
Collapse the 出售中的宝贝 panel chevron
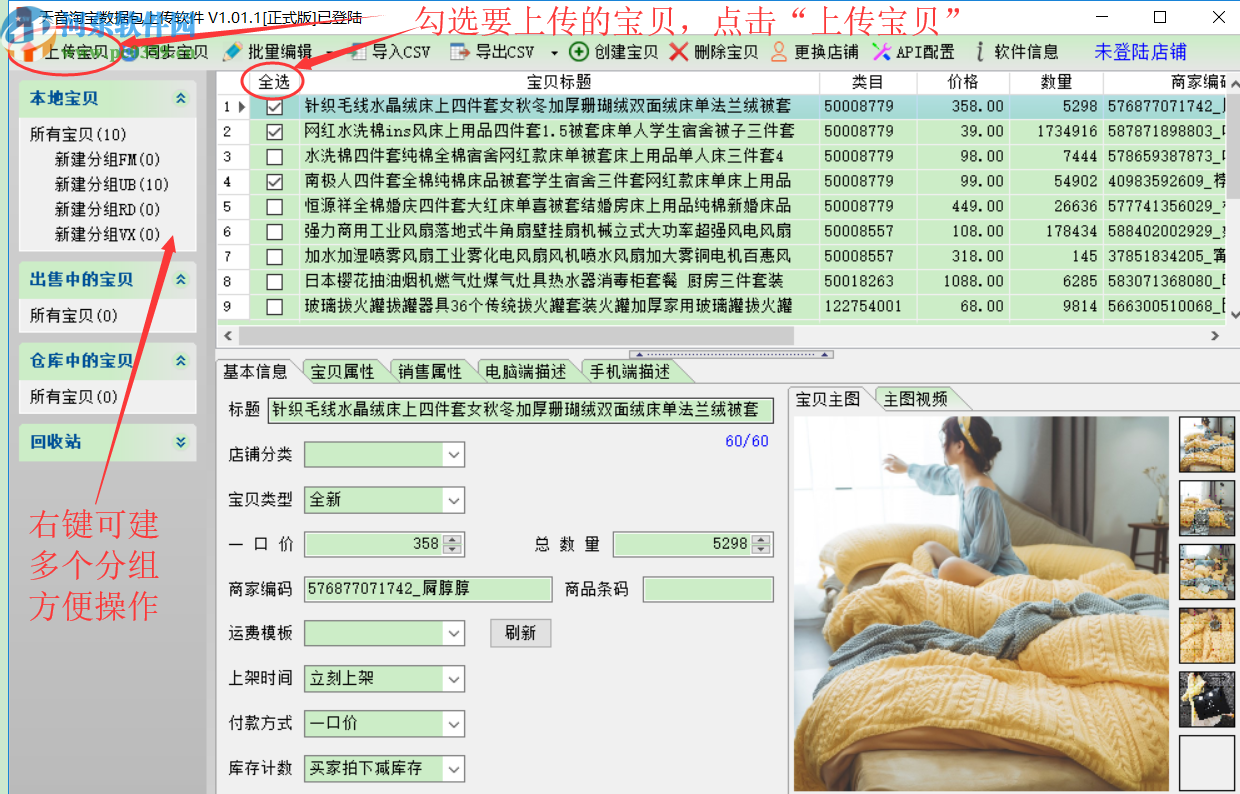click(x=181, y=279)
